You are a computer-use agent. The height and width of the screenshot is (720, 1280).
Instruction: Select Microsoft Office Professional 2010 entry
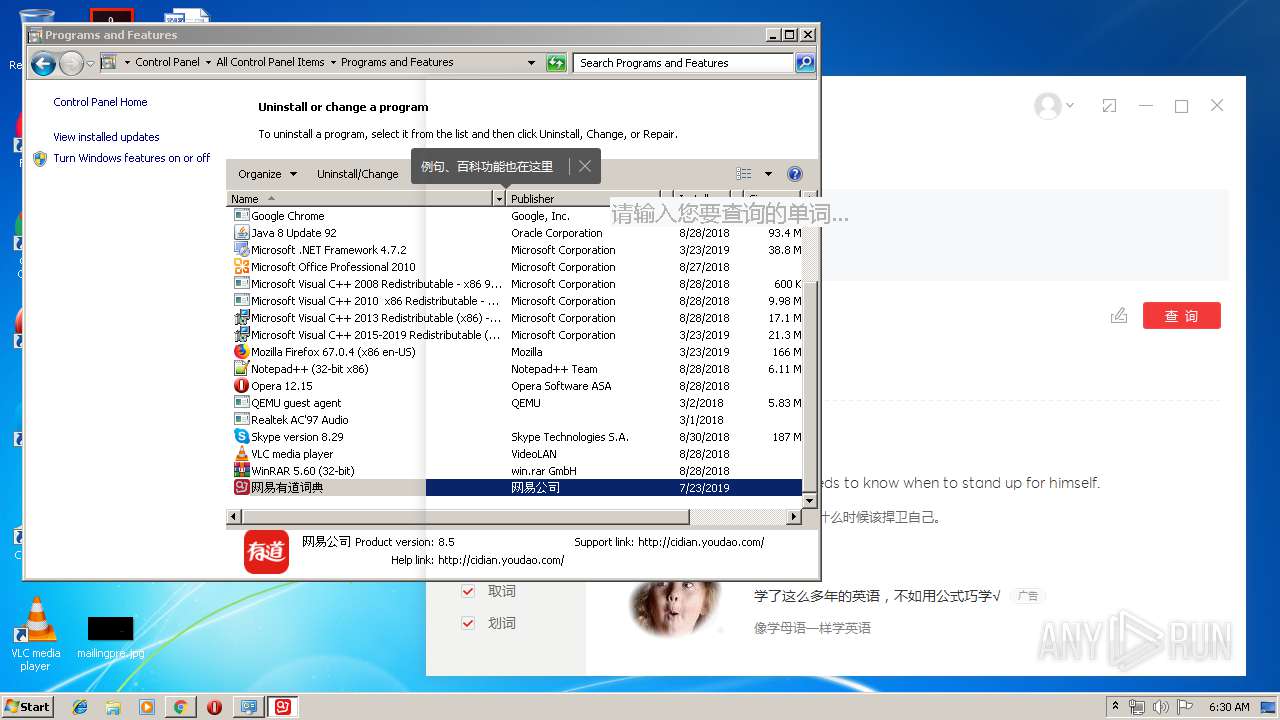point(333,267)
